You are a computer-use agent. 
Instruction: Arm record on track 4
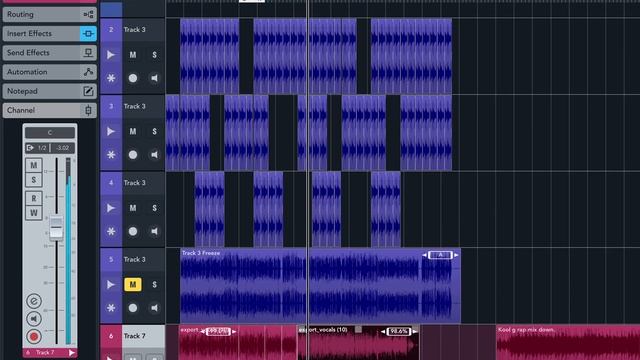click(x=133, y=231)
